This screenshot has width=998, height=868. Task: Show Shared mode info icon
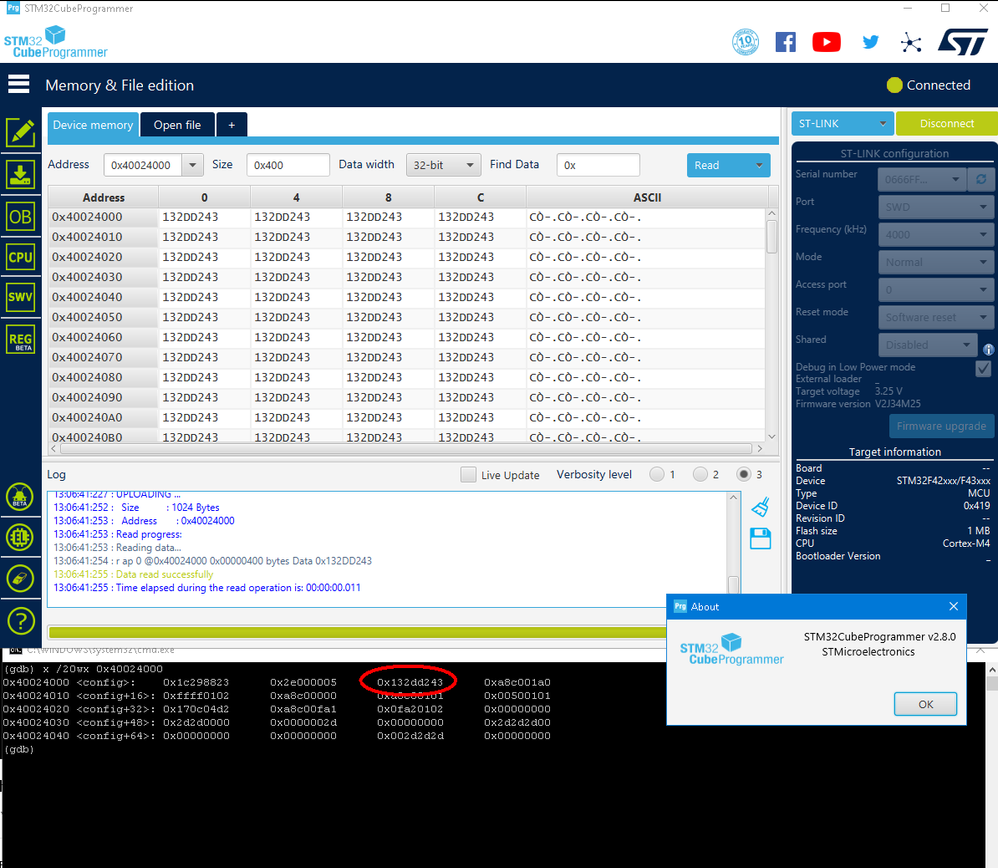(x=988, y=349)
